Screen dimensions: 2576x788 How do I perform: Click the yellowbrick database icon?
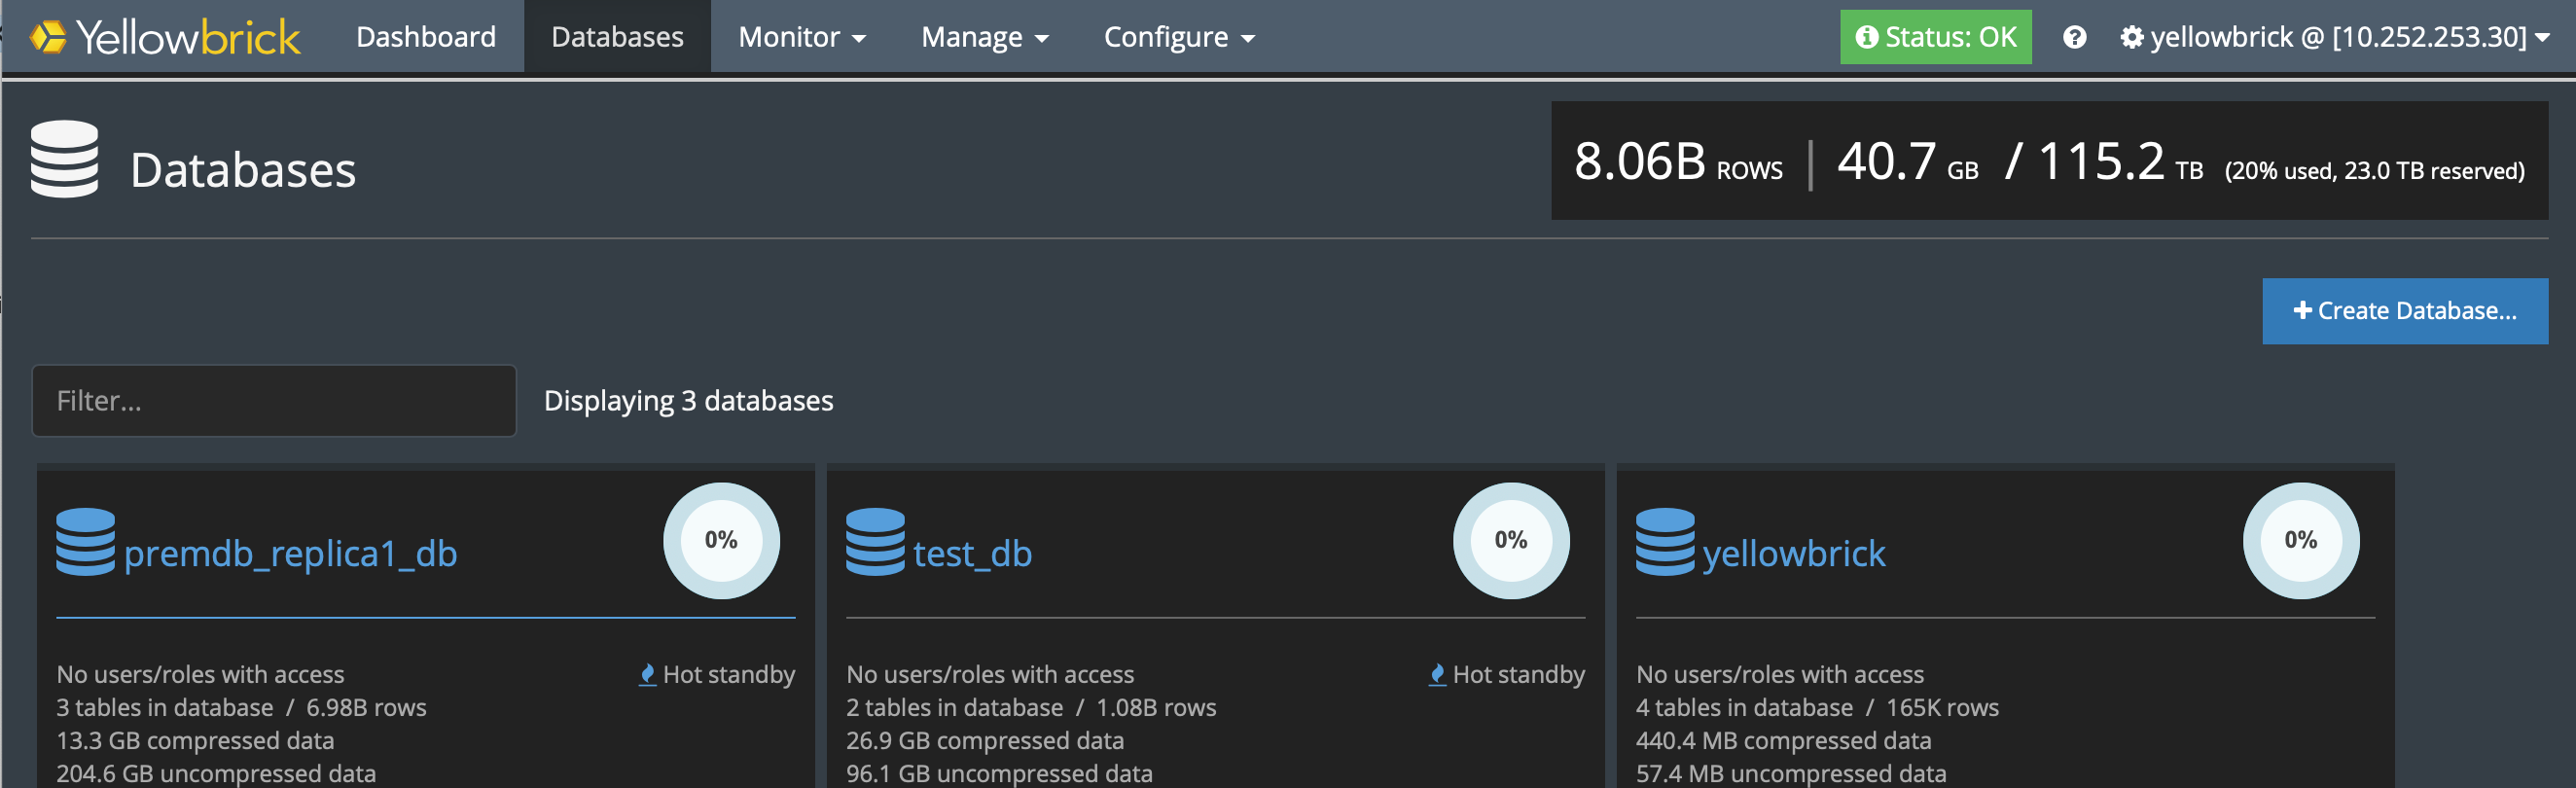click(1664, 542)
